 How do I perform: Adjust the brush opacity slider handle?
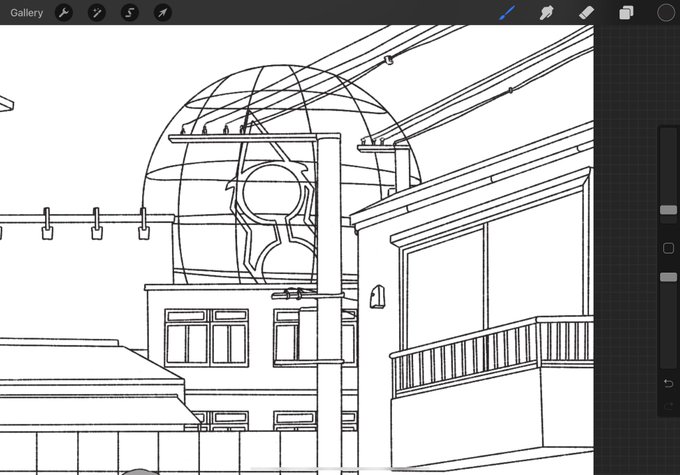pos(668,277)
